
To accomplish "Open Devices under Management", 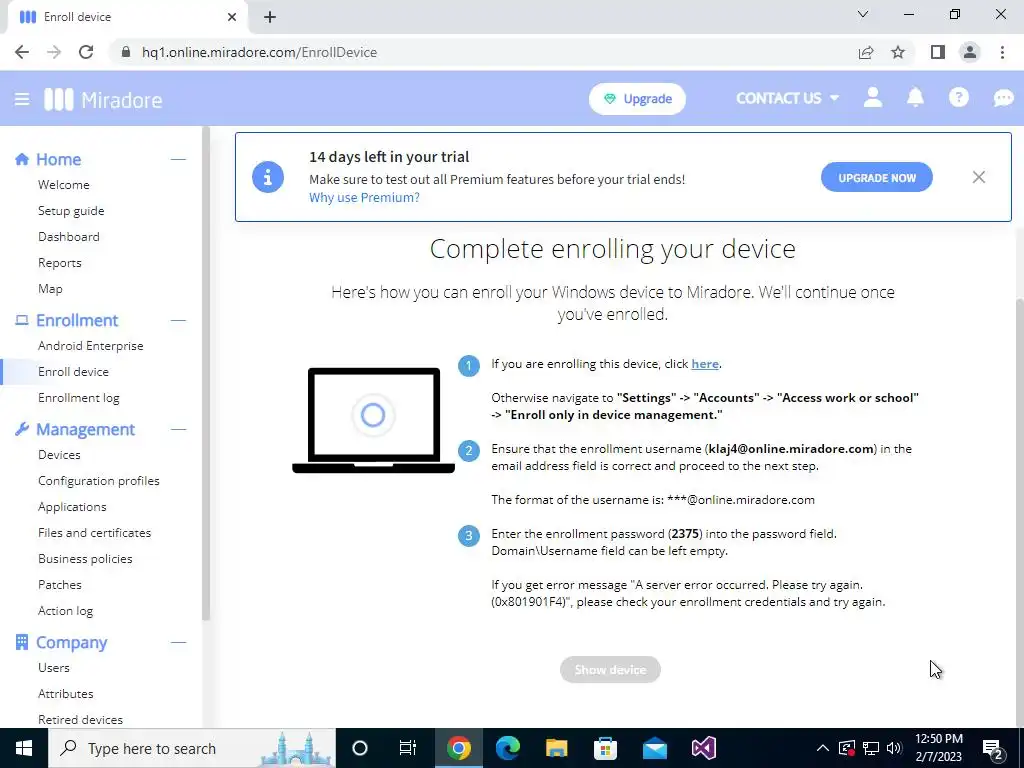I will [59, 455].
